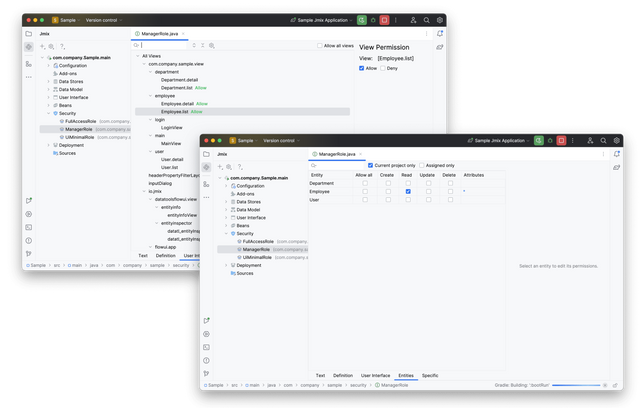Open the Project folder icon in the back window sidebar
The height and width of the screenshot is (408, 640).
29,33
